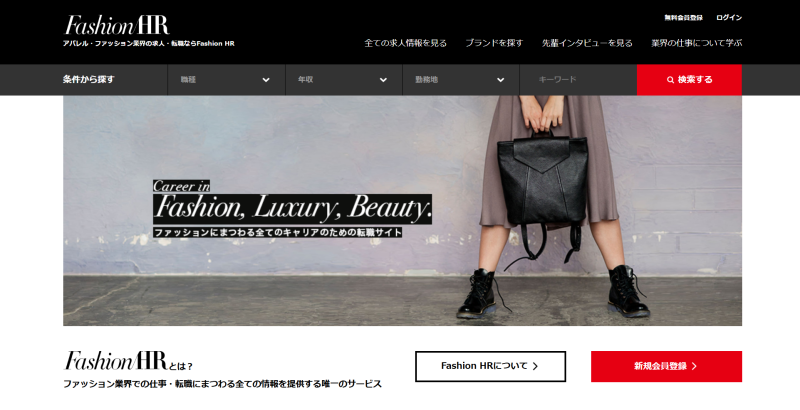The height and width of the screenshot is (410, 800).
Task: Click arrow icon on 新規会員登録 button
Action: pos(694,366)
